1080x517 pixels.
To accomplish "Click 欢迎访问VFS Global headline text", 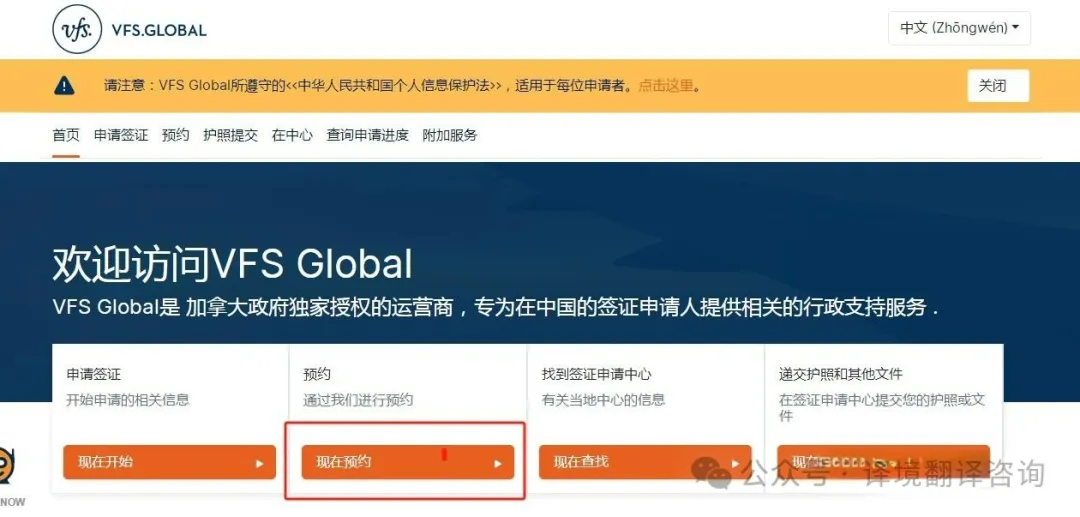I will pos(233,264).
